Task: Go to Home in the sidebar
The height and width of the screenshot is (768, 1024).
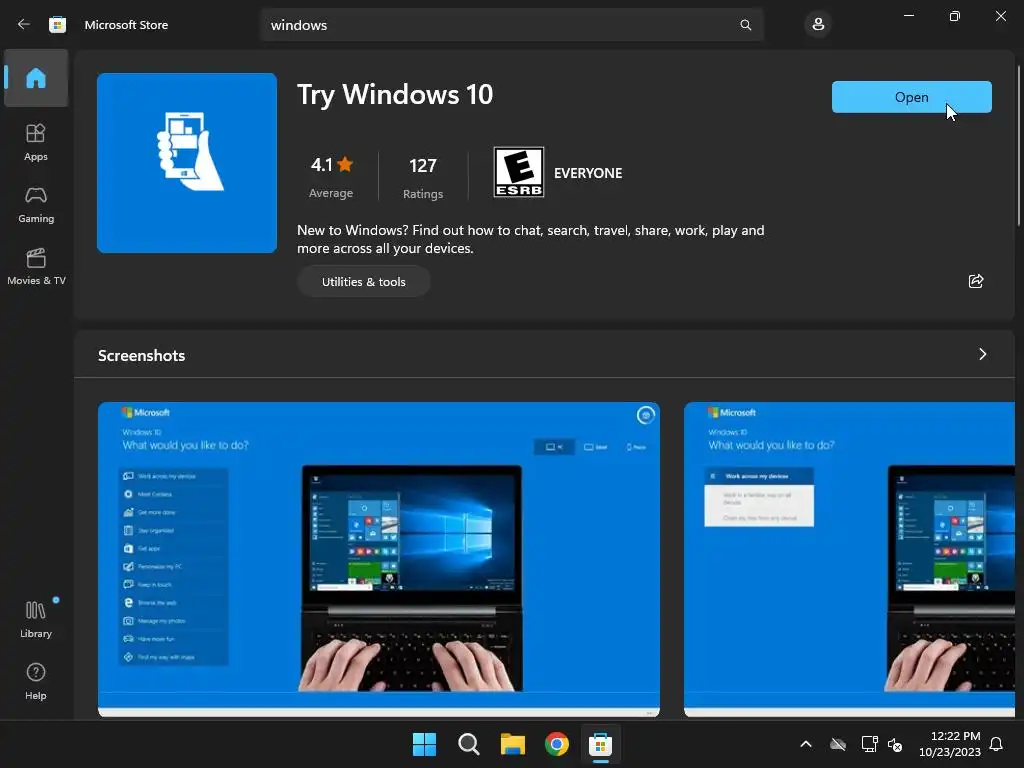Action: 36,78
